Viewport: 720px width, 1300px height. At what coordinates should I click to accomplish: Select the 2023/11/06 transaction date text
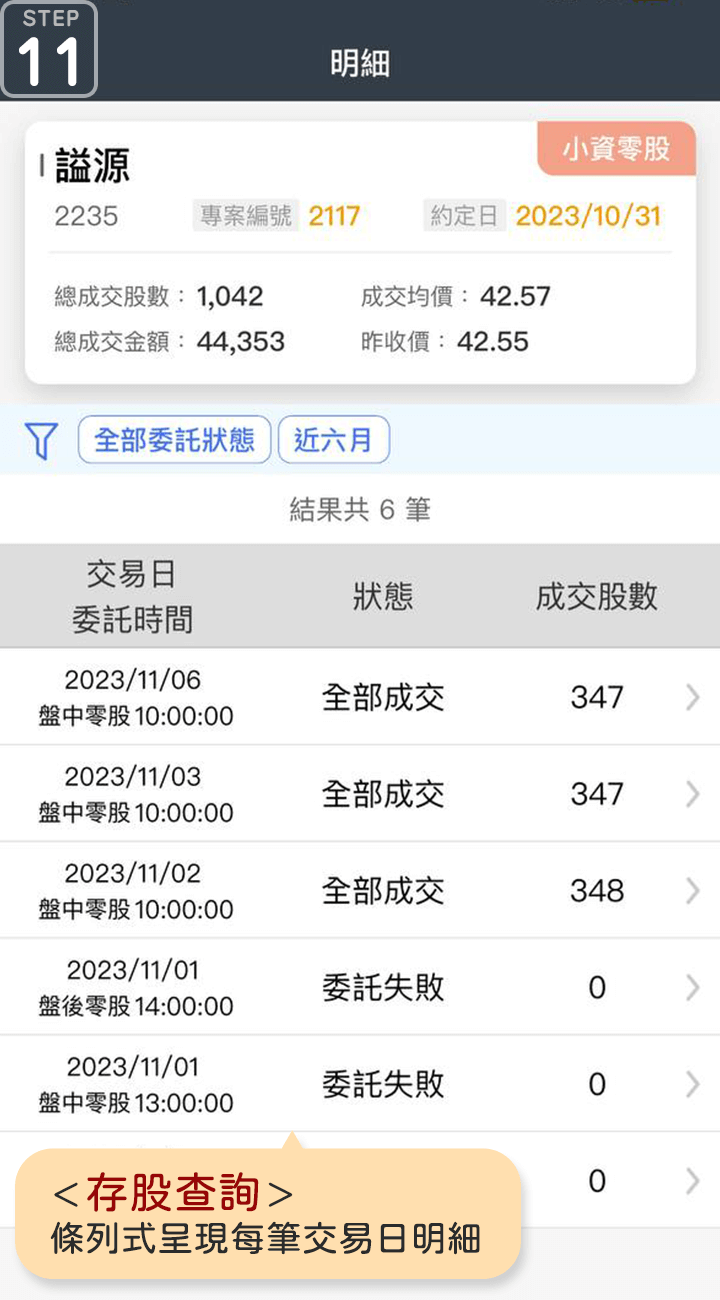133,680
